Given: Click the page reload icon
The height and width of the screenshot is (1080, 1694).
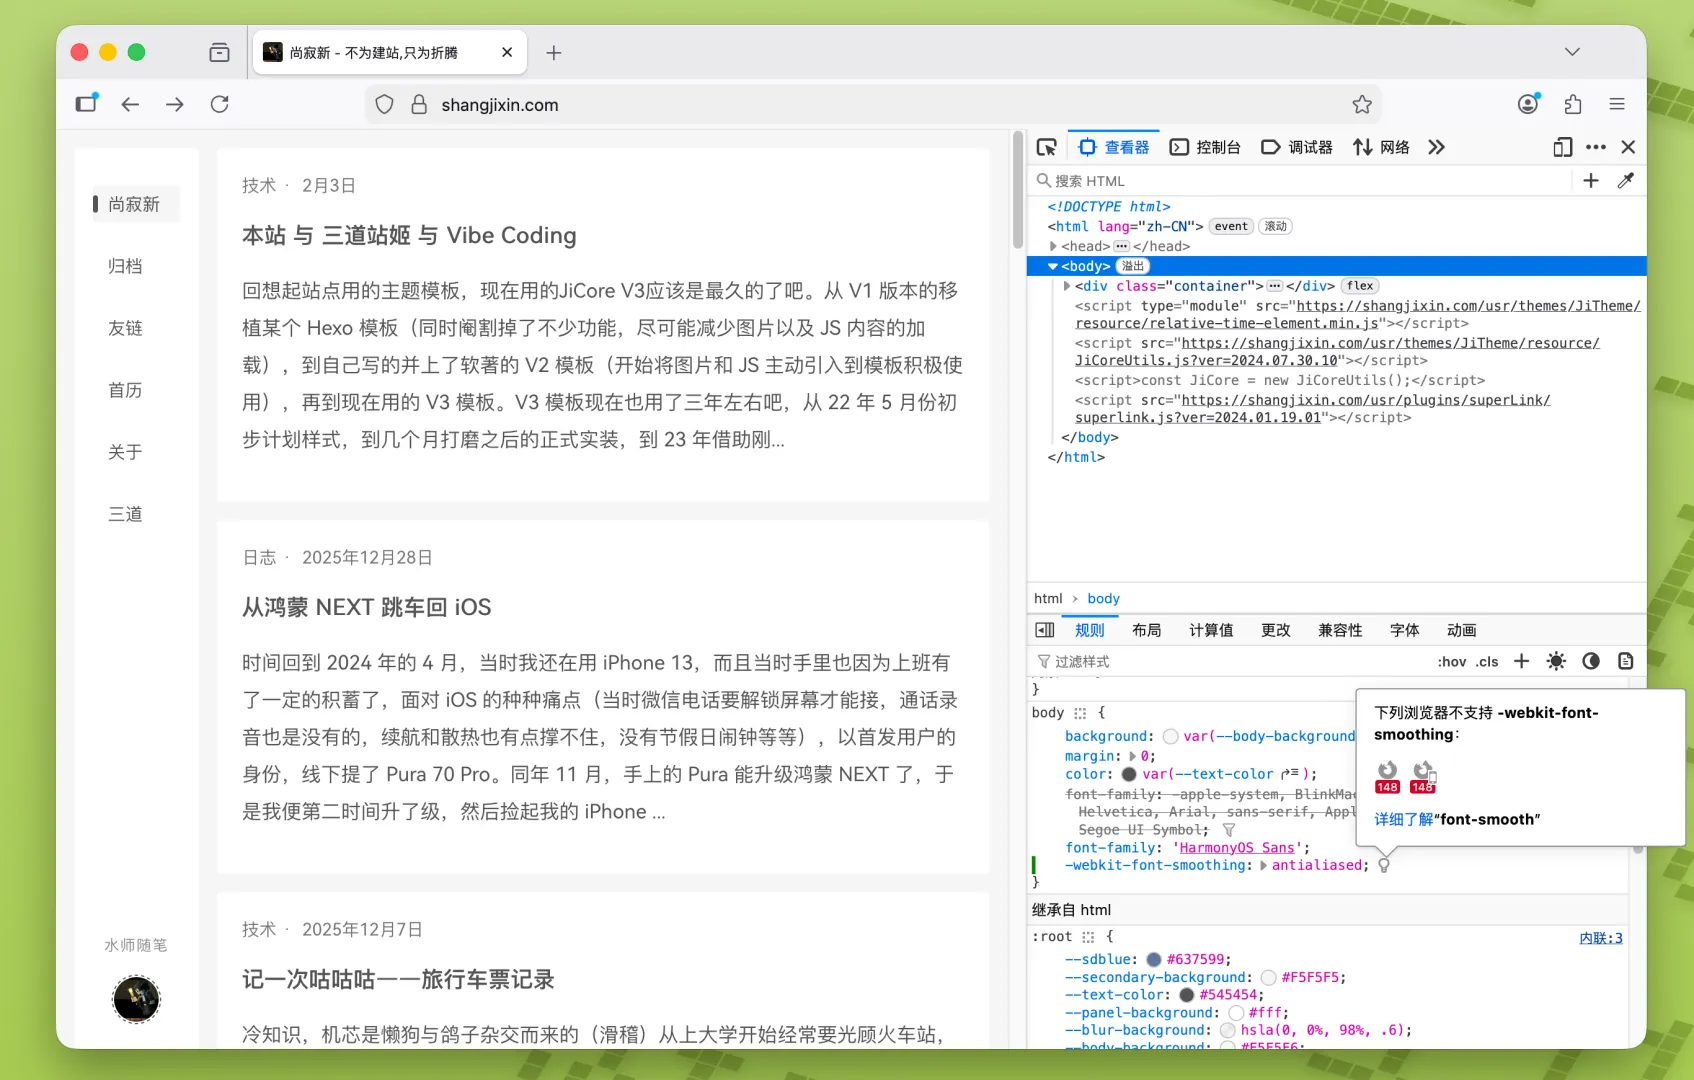Looking at the screenshot, I should pyautogui.click(x=220, y=105).
